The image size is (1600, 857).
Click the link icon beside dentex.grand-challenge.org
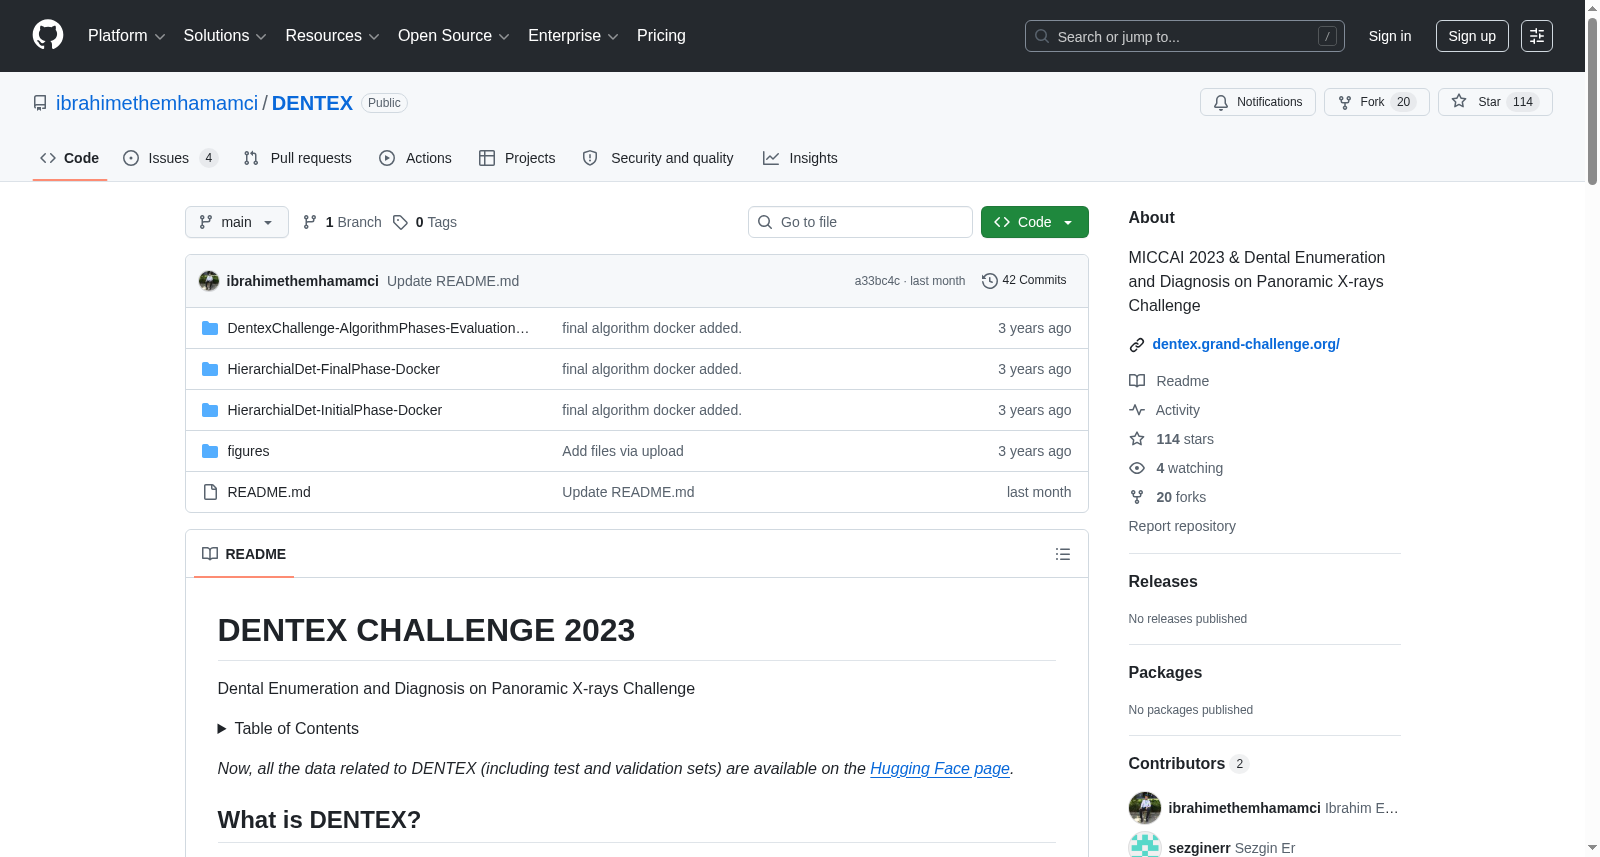coord(1137,345)
